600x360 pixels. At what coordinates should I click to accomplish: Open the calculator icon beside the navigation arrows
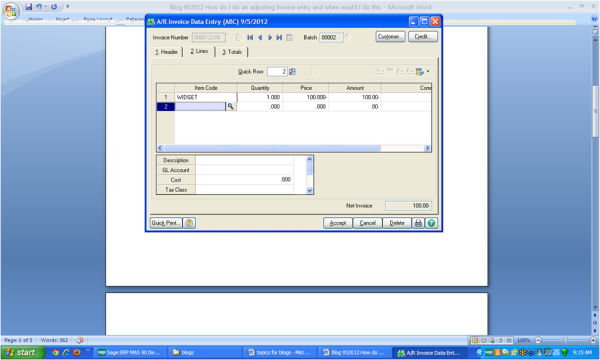[289, 37]
